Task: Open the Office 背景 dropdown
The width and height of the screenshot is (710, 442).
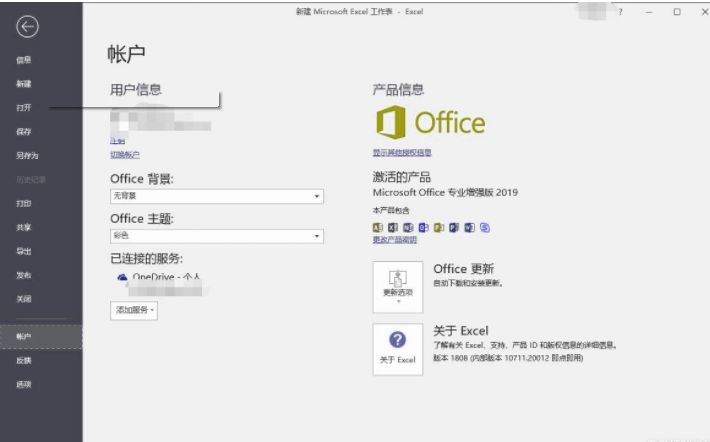Action: pos(217,196)
